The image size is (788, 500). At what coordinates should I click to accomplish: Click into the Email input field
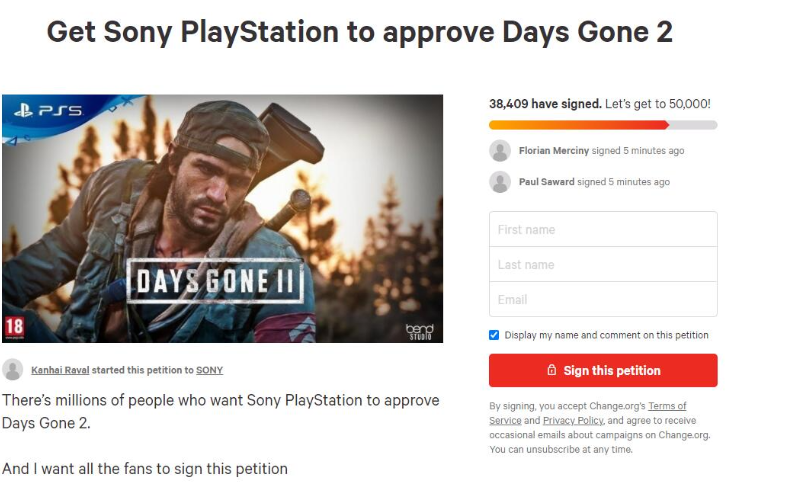click(x=602, y=299)
